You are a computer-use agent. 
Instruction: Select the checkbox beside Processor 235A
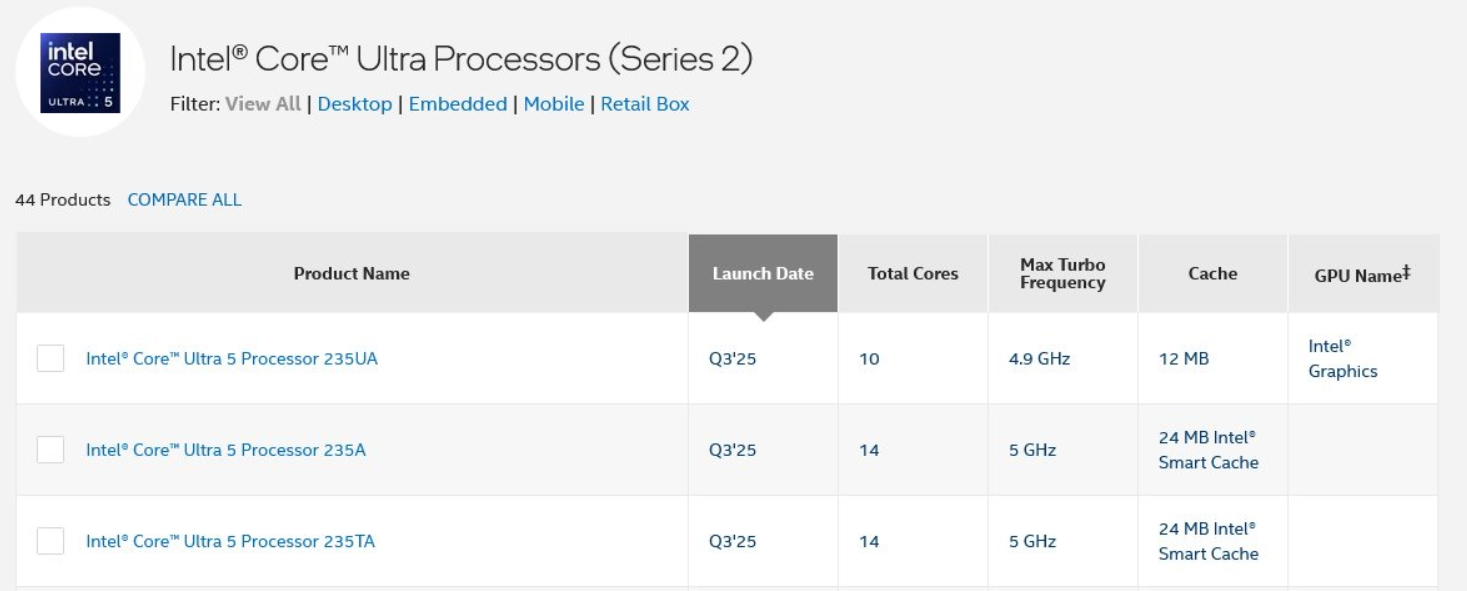[x=51, y=450]
